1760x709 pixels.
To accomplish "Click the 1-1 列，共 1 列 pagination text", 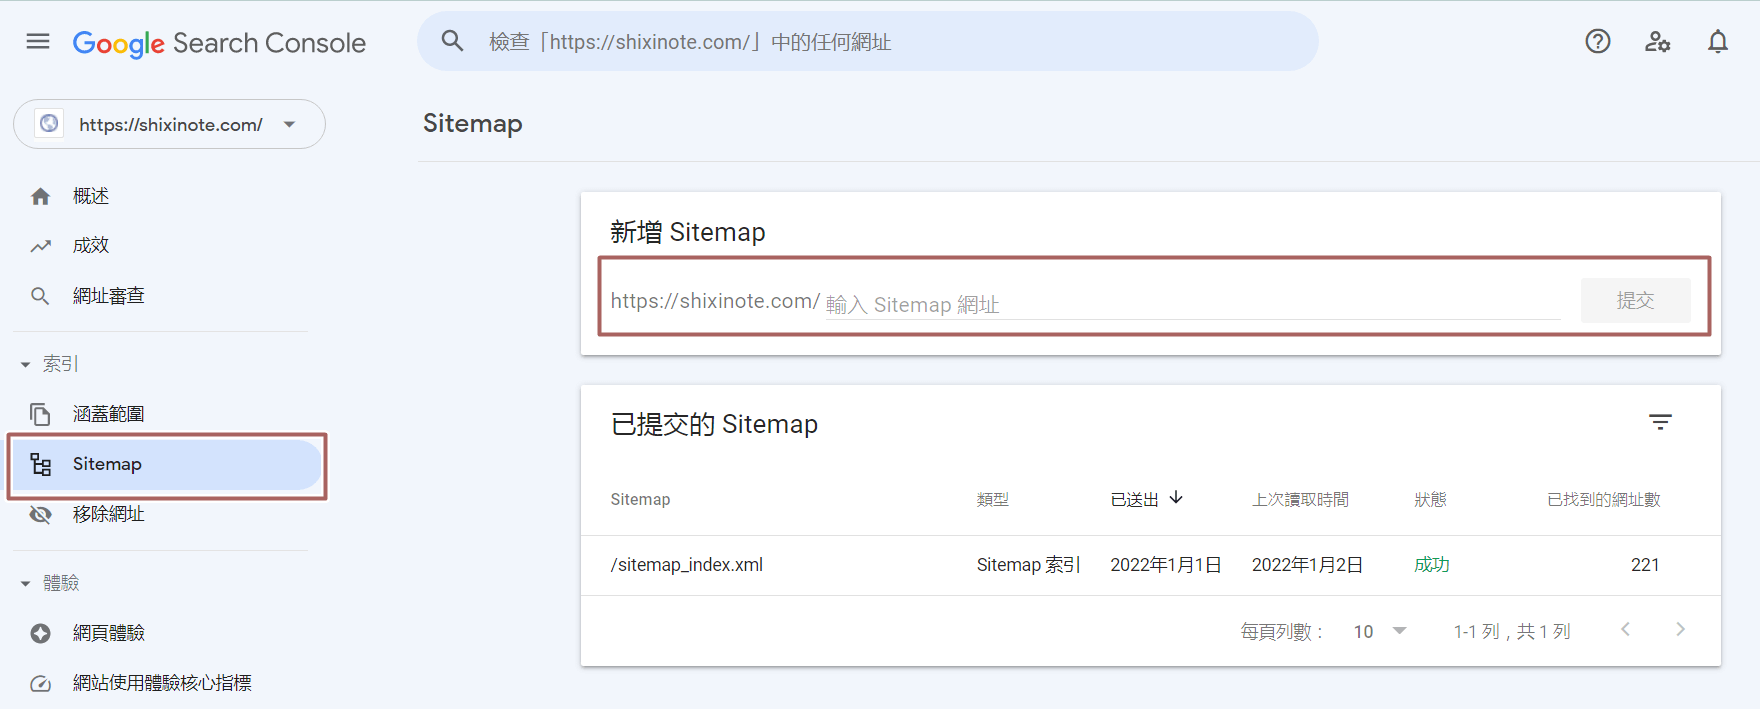I will click(x=1512, y=631).
